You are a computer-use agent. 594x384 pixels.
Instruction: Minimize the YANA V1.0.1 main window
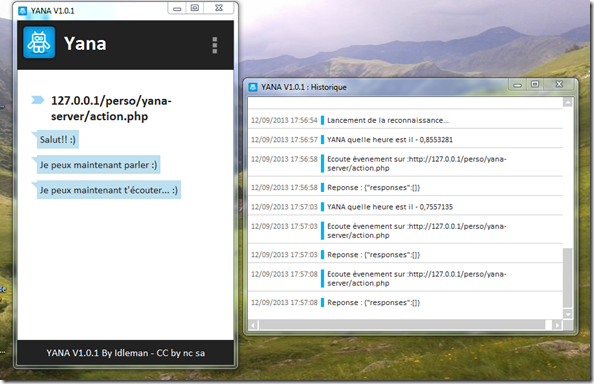pos(177,8)
